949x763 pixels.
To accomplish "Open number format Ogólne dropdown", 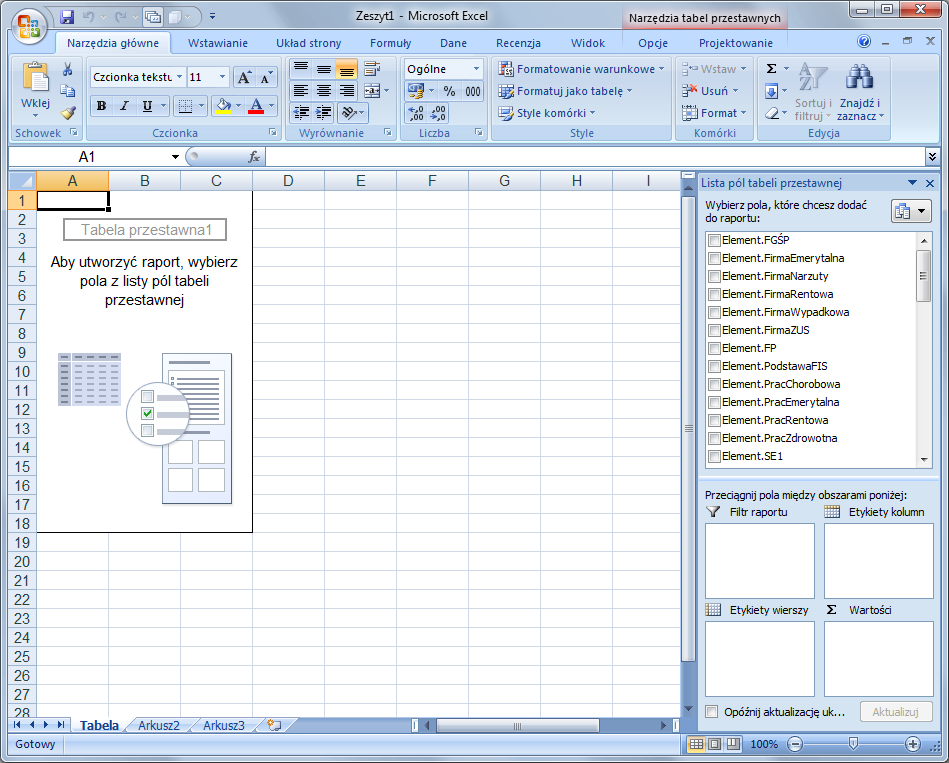I will tap(476, 69).
